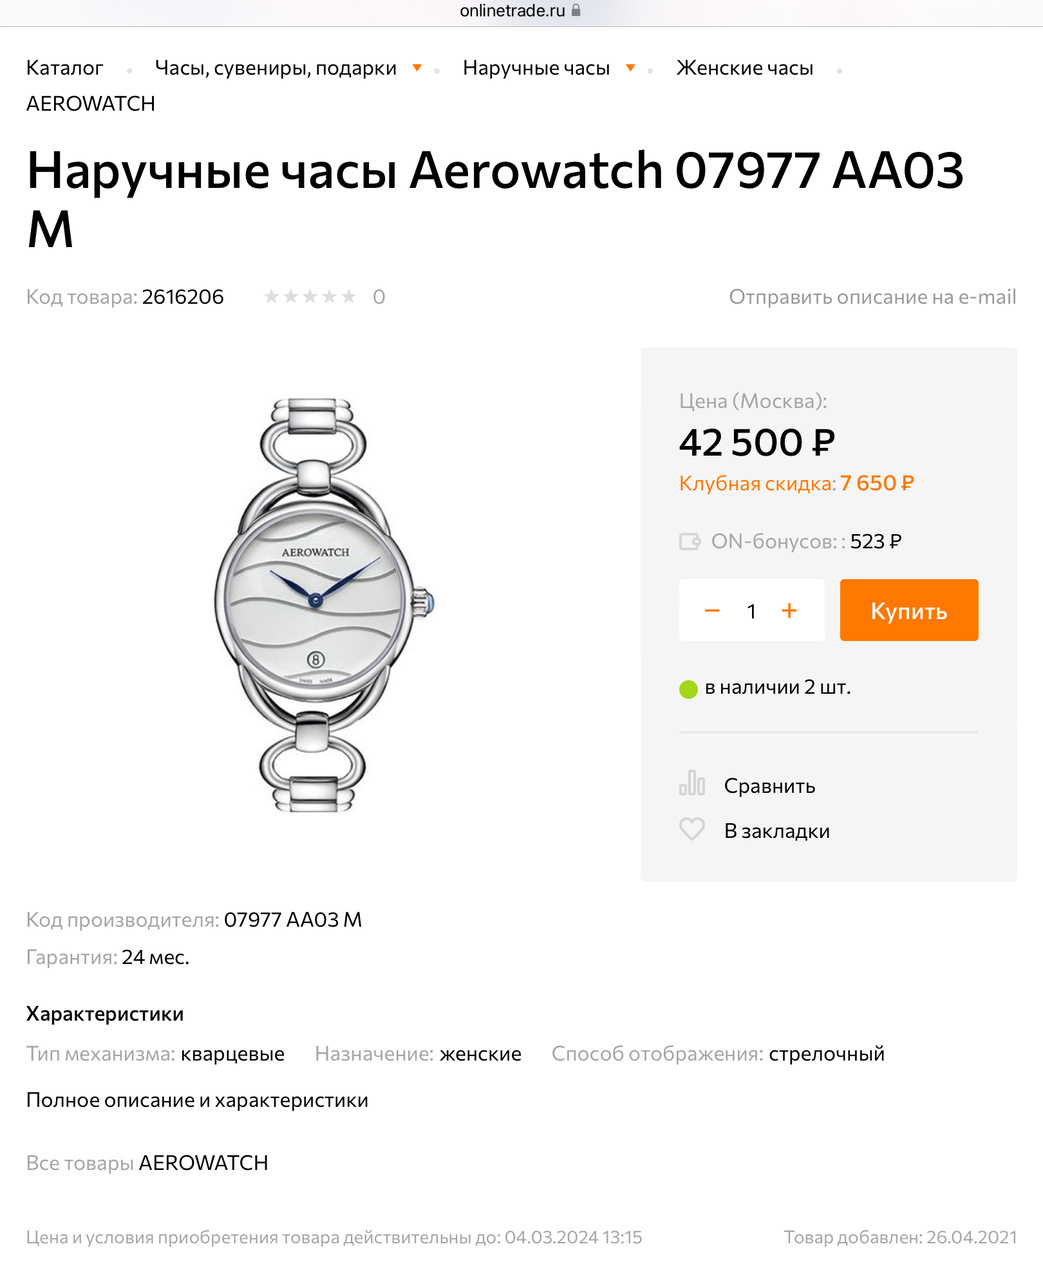Click the Сравнить text link
This screenshot has height=1280, width=1043.
(770, 786)
